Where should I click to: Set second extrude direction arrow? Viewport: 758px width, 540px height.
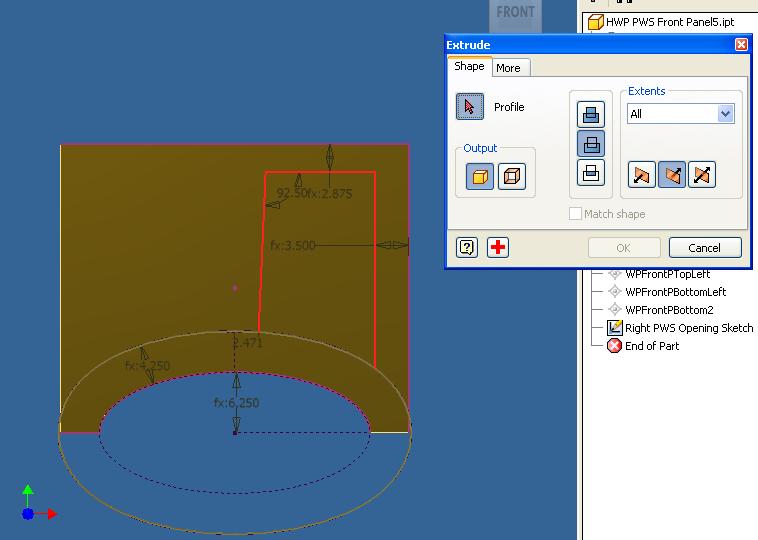point(671,175)
